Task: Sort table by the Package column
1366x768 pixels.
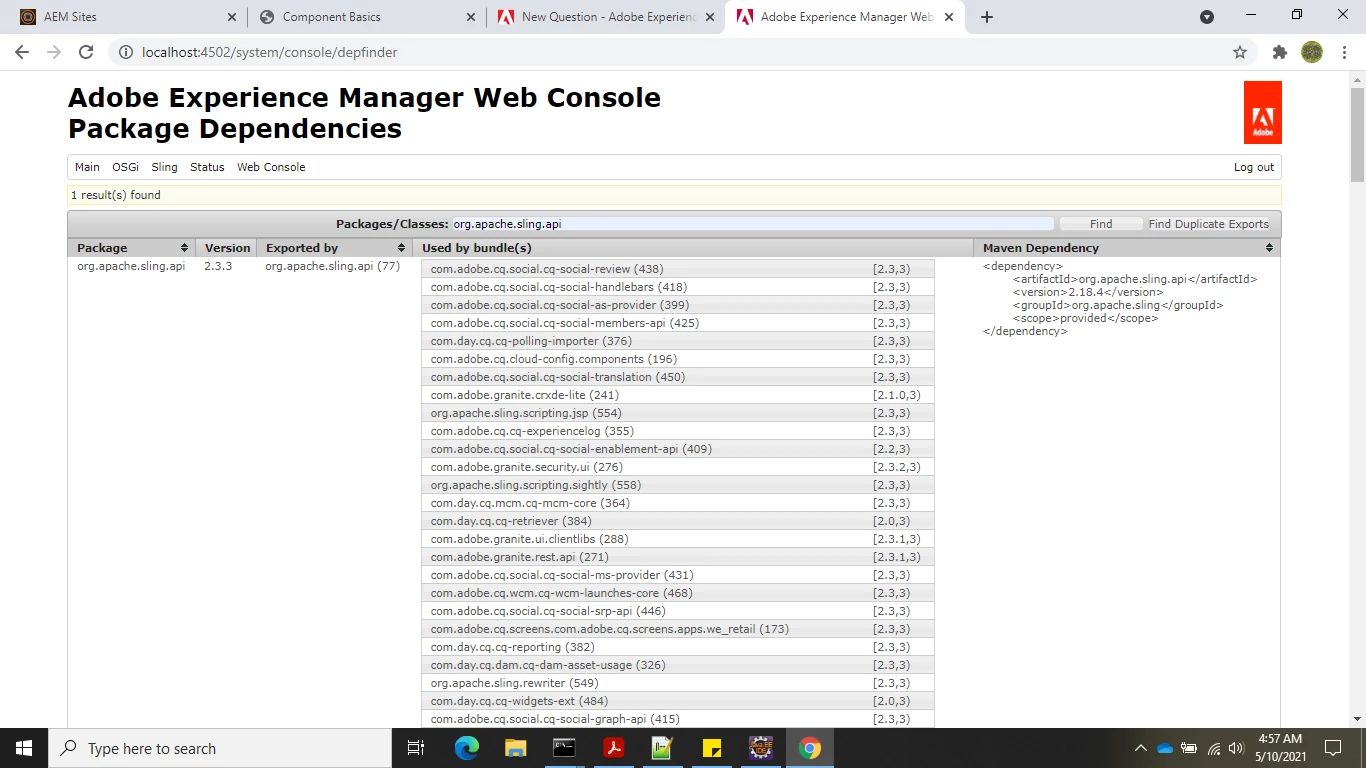Action: [x=132, y=248]
